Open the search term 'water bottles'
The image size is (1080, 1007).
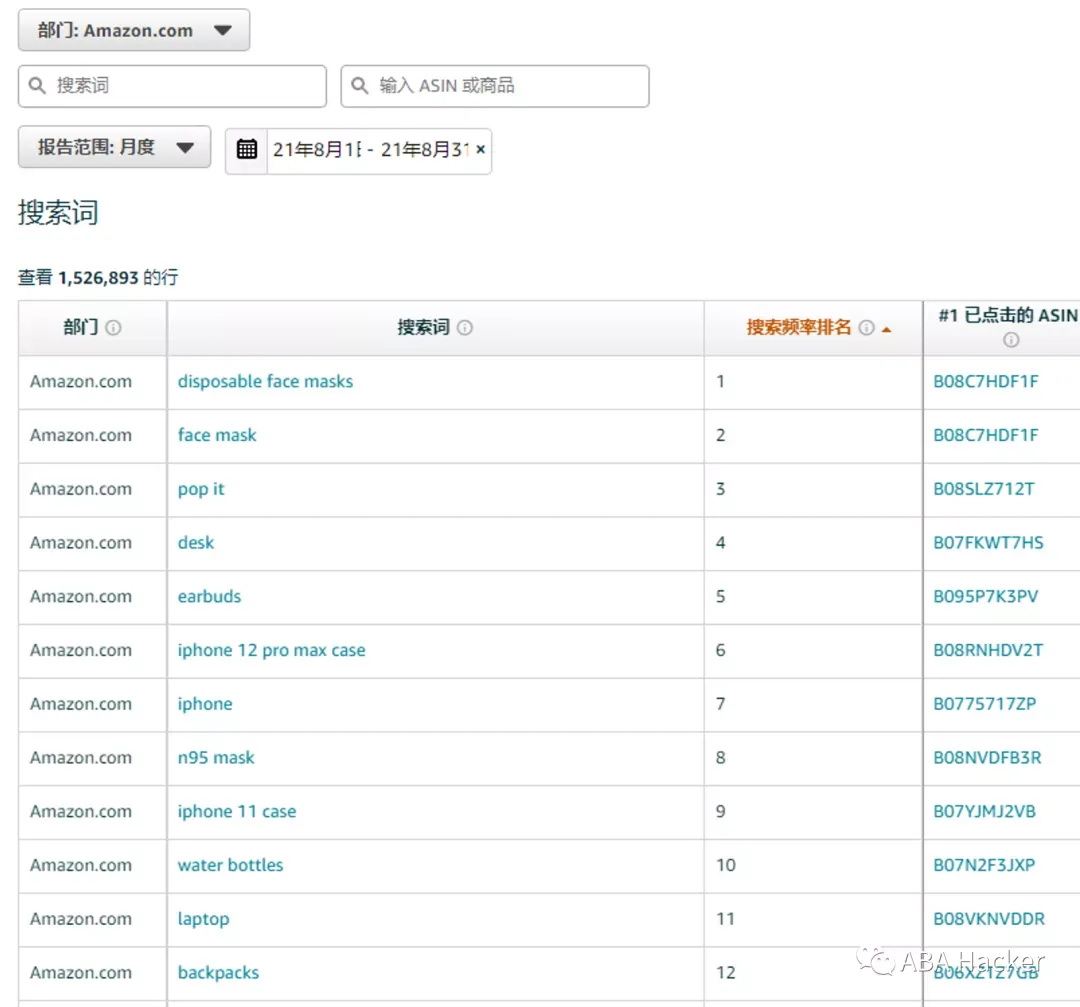point(231,865)
